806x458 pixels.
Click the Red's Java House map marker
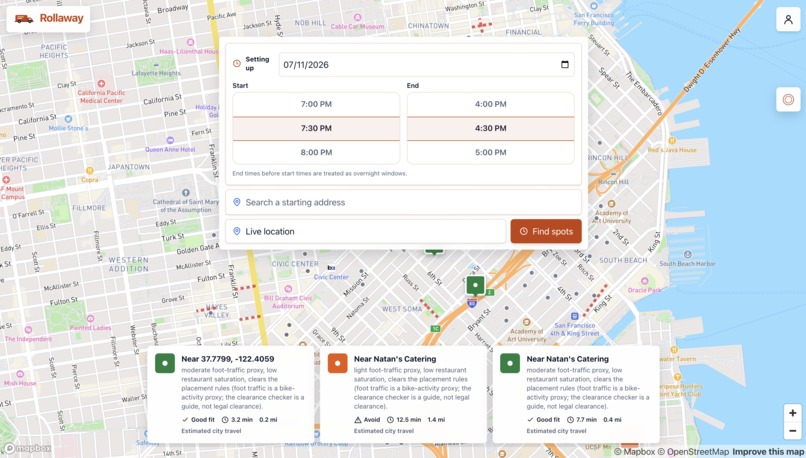[672, 140]
